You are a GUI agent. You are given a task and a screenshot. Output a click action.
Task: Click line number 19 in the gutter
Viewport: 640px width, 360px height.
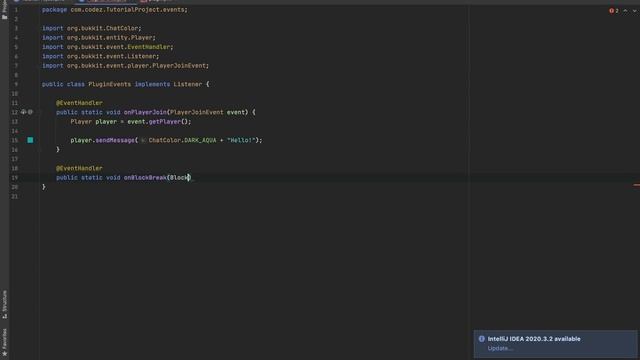pos(15,178)
